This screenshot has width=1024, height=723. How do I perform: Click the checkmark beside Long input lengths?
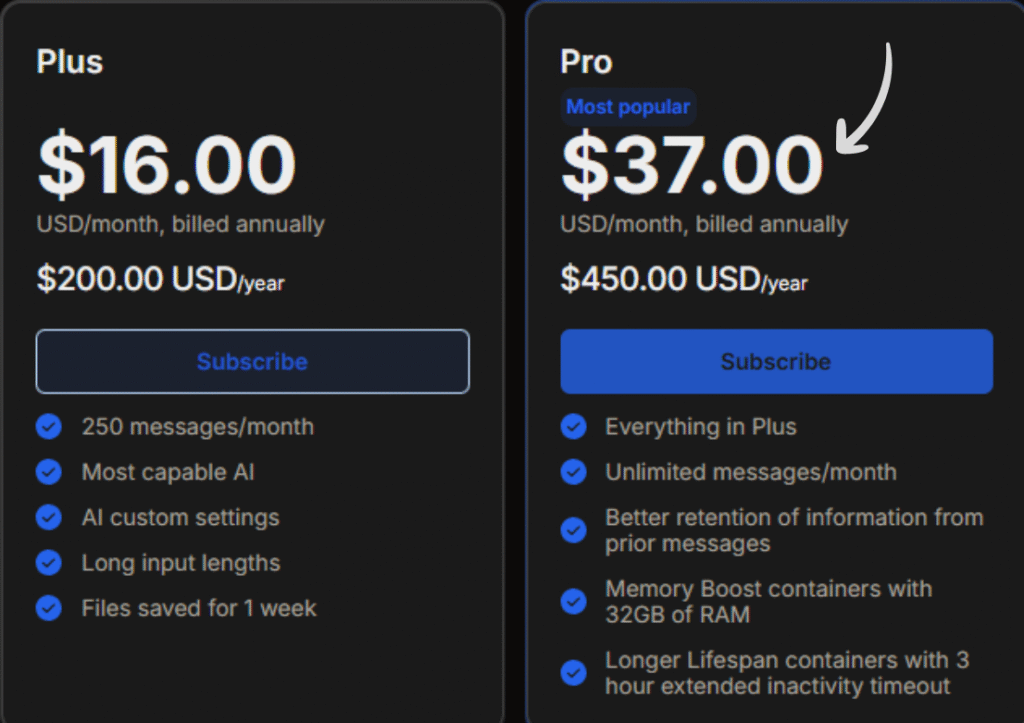pos(48,563)
